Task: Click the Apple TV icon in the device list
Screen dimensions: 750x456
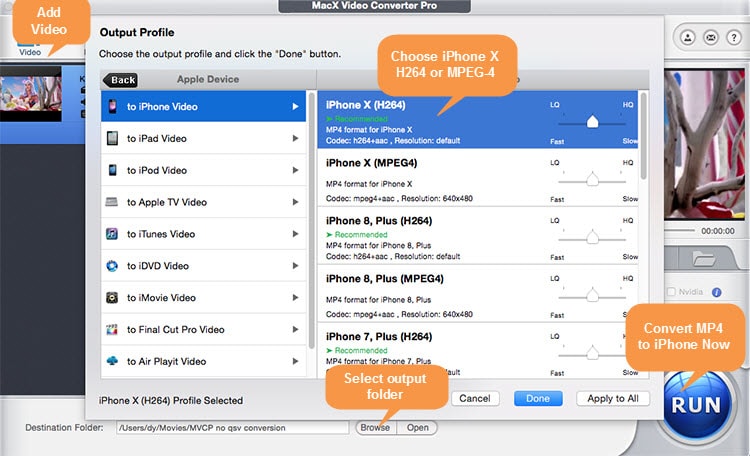Action: [111, 202]
